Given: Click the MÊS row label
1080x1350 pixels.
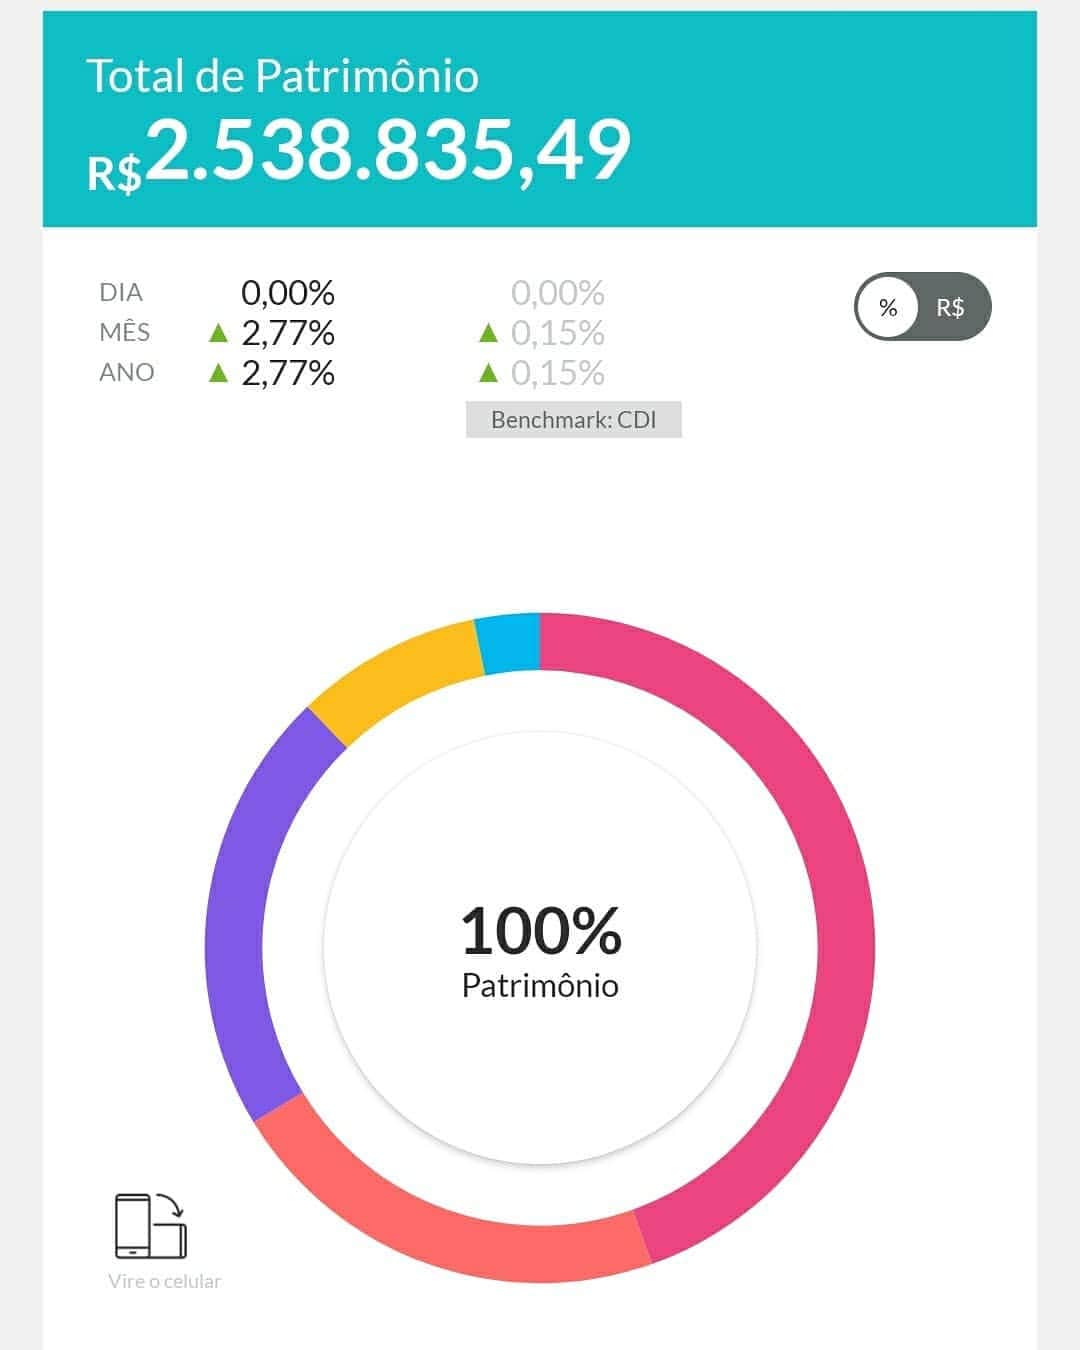Looking at the screenshot, I should [x=125, y=332].
